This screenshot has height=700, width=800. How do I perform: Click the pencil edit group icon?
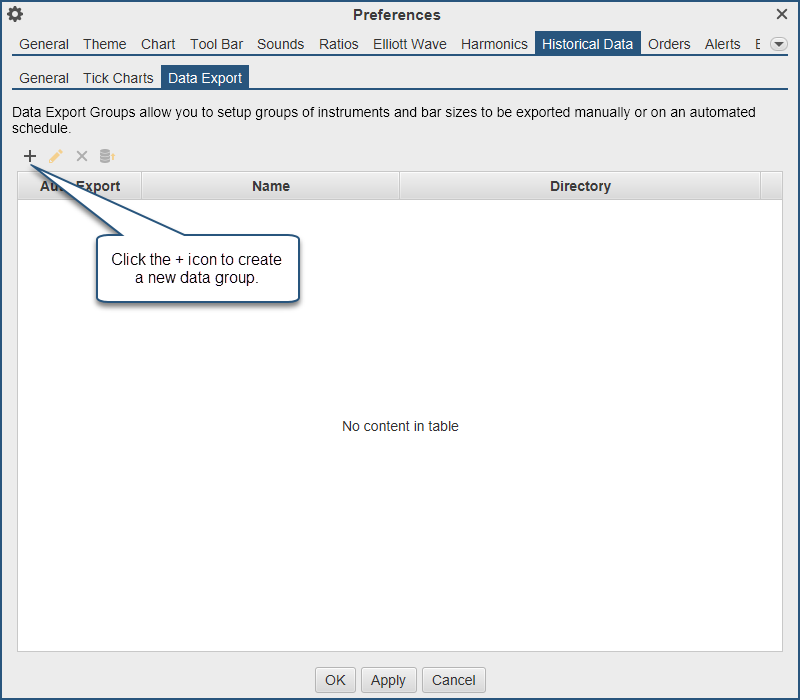(x=56, y=156)
